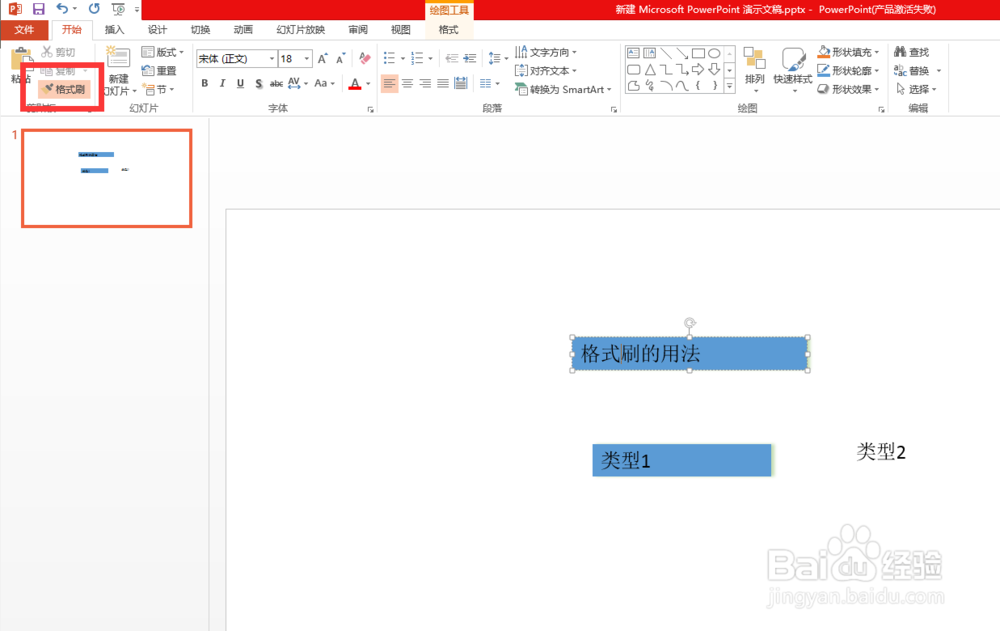This screenshot has width=1000, height=631.
Task: Open Arrange (排列) dropdown
Action: pyautogui.click(x=754, y=70)
